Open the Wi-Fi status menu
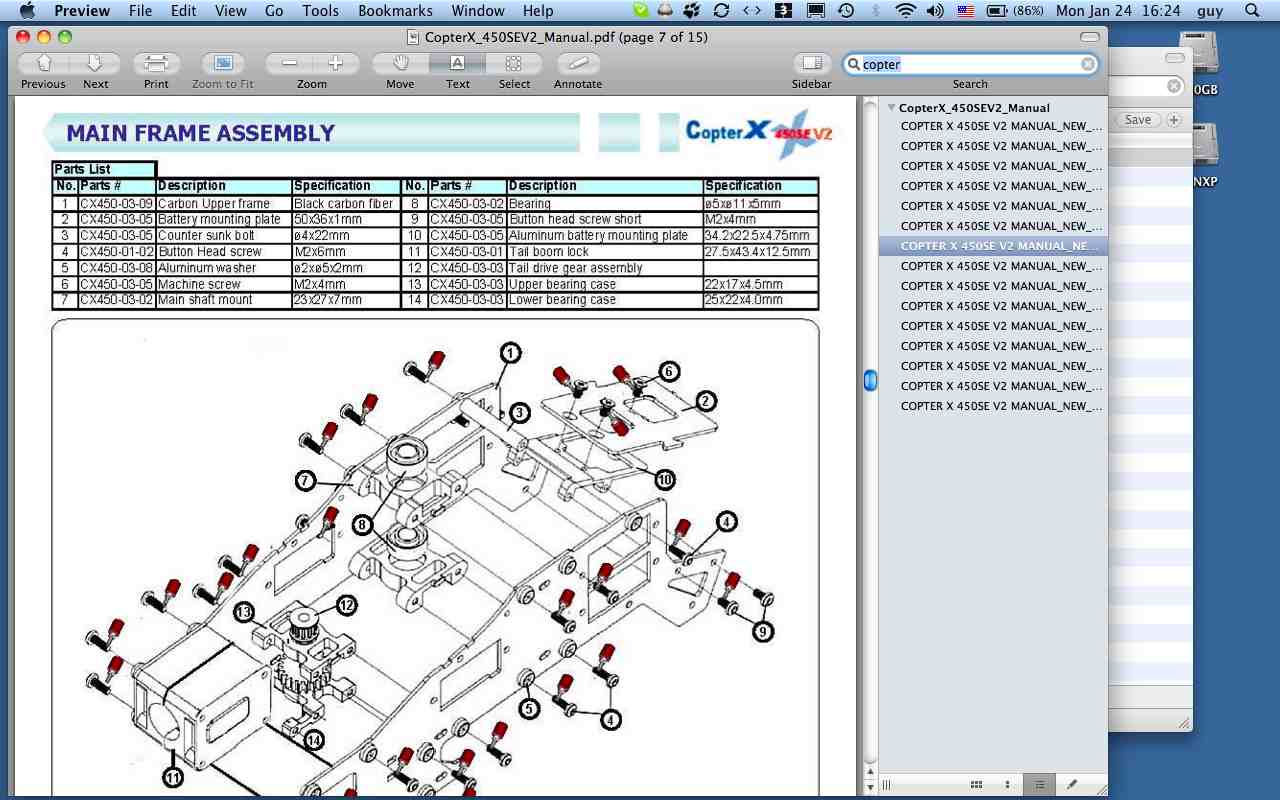 pos(906,11)
